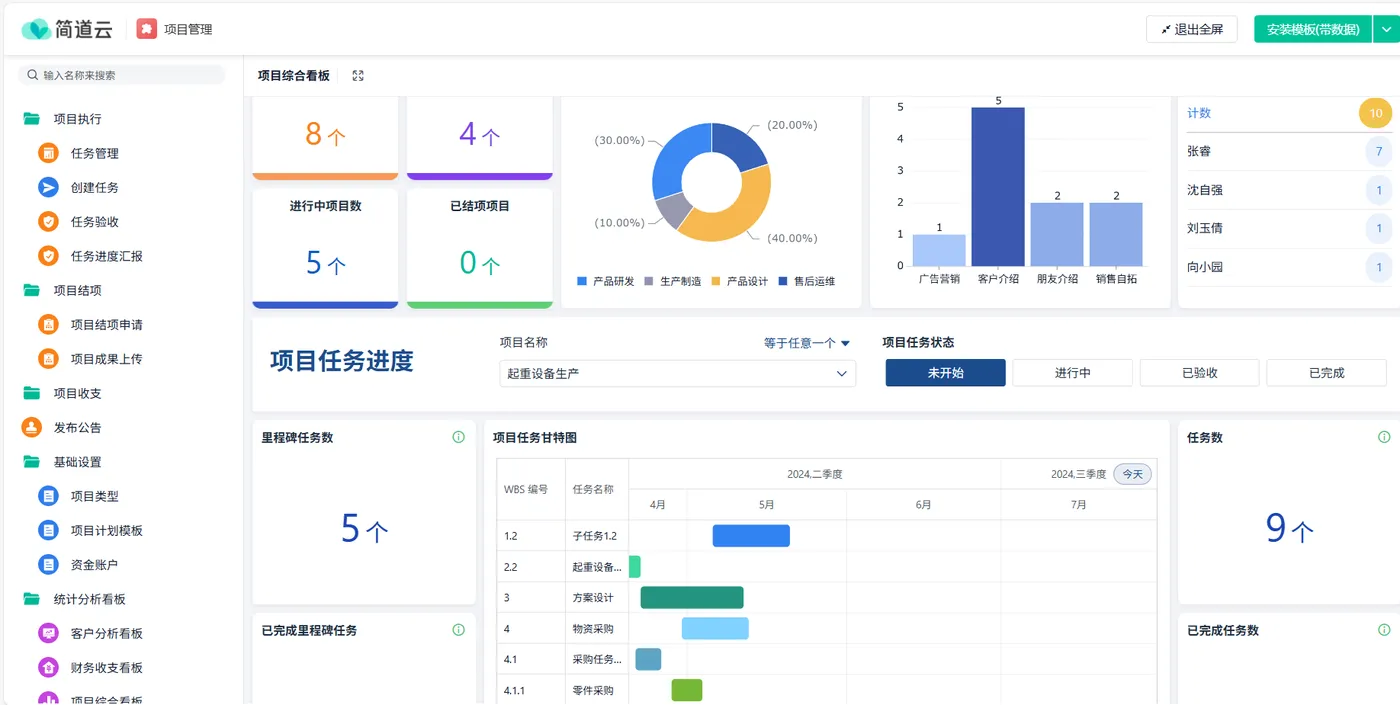Viewport: 1400px width, 705px height.
Task: Click the 发布公告 icon
Action: (x=32, y=427)
